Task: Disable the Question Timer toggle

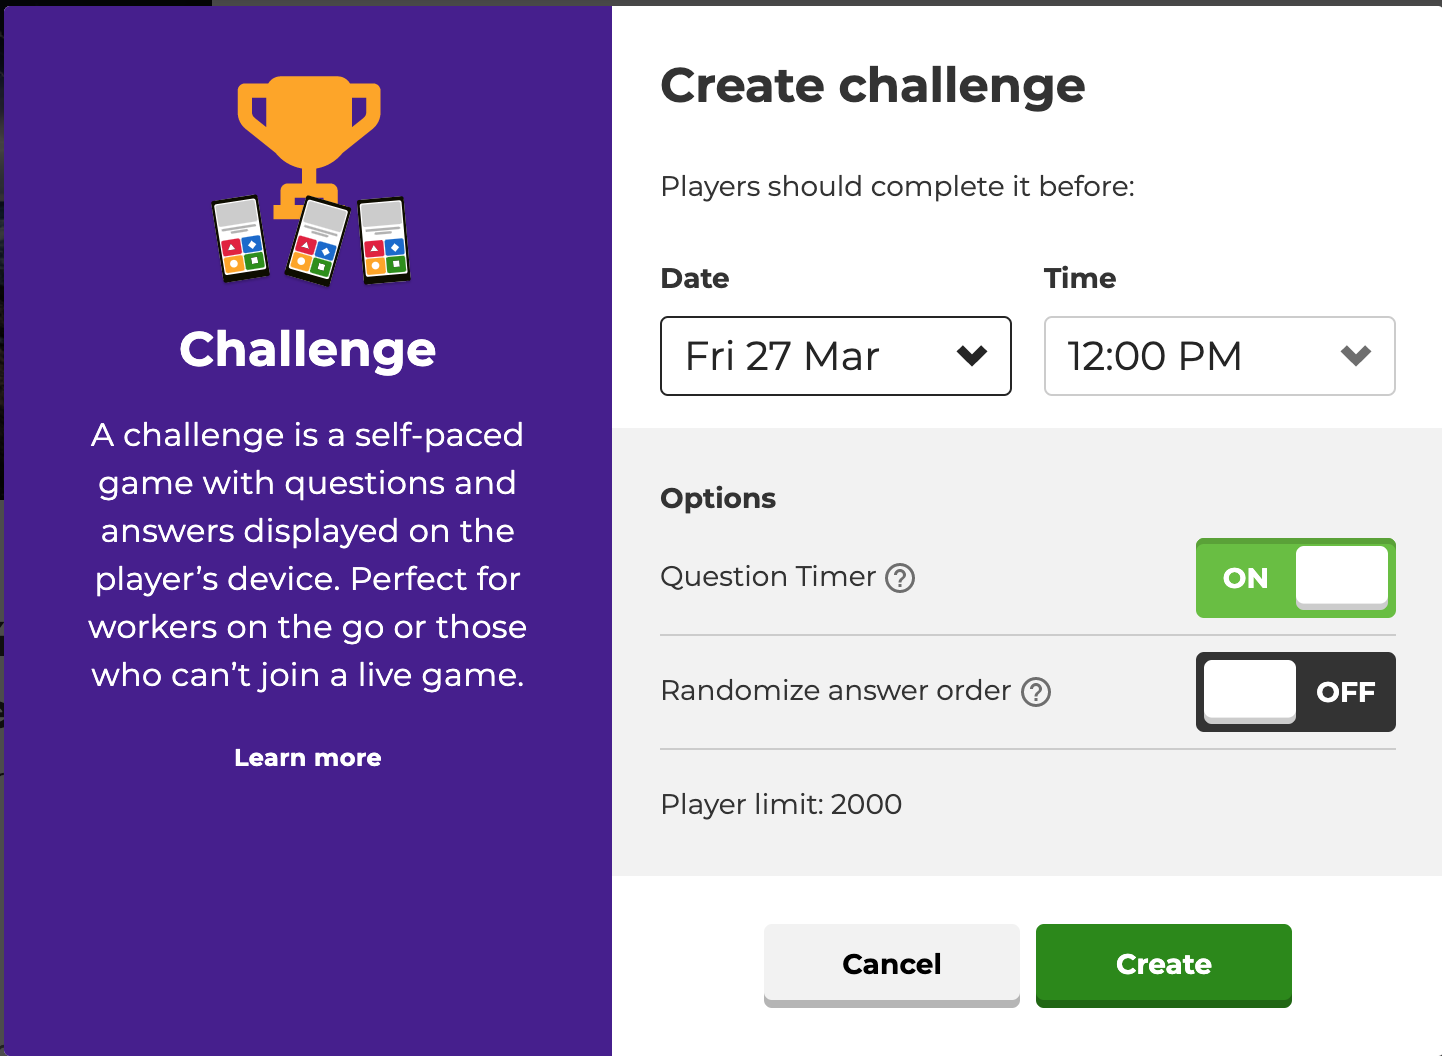Action: click(1296, 578)
